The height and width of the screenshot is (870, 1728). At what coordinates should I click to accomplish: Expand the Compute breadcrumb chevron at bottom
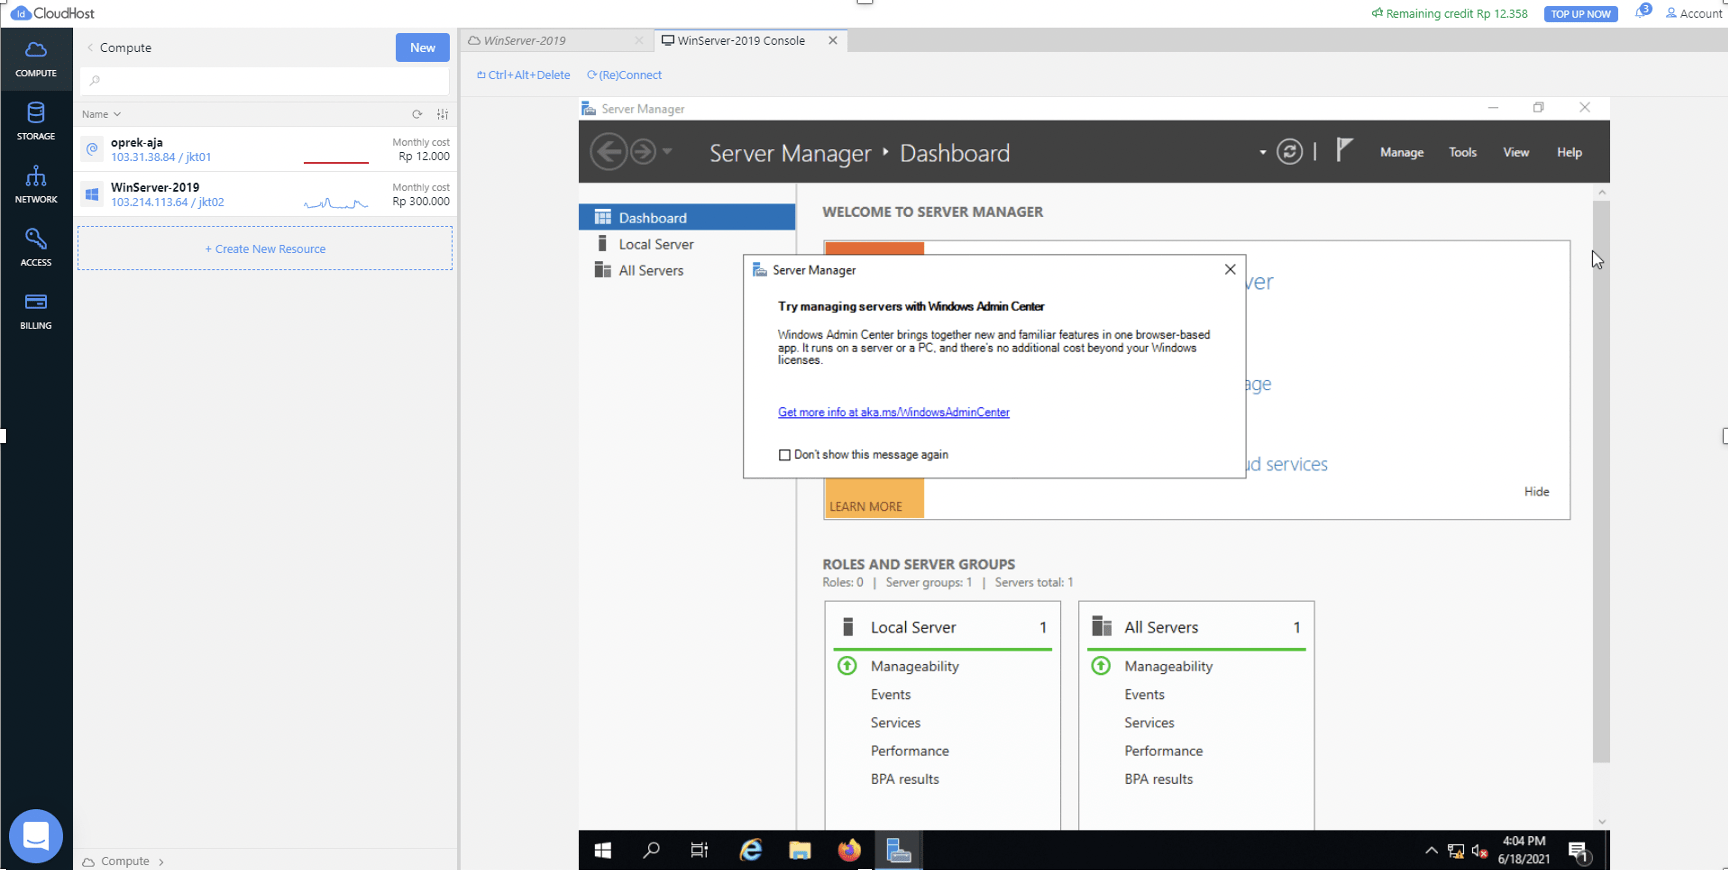[161, 861]
